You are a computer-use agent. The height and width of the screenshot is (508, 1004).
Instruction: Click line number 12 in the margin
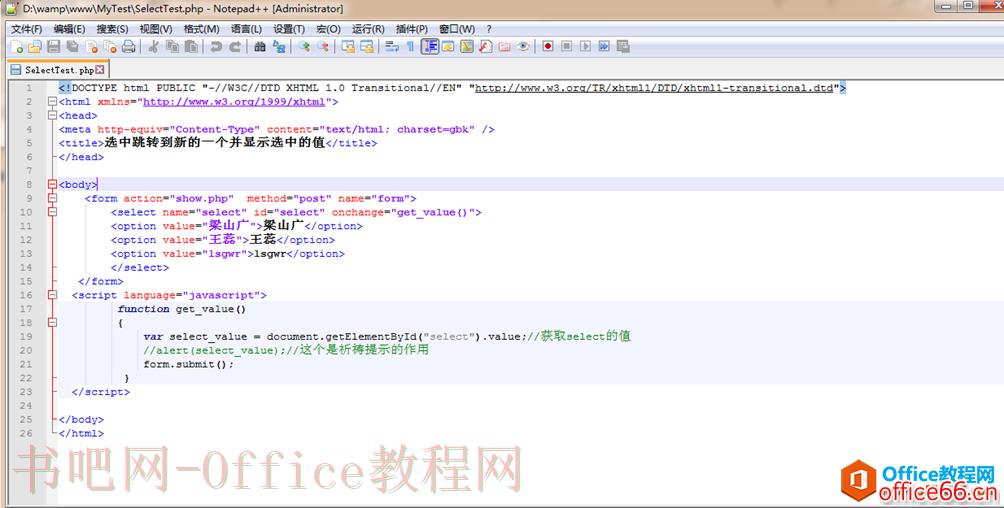coord(26,240)
